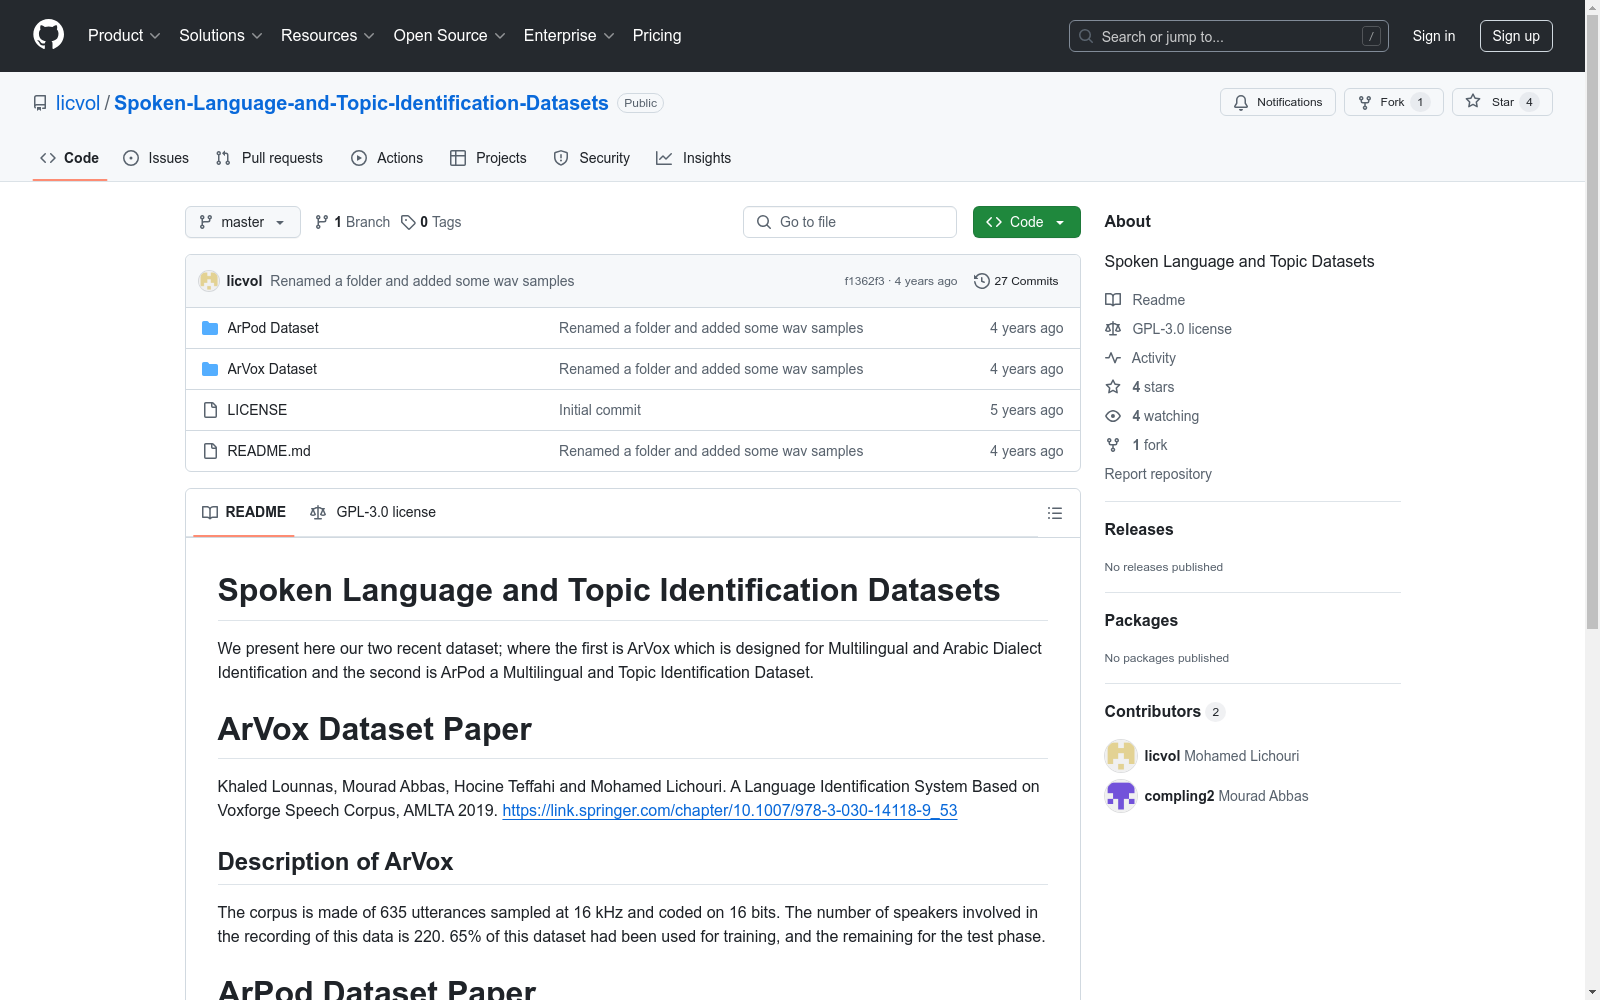
Task: Open the Releases section heading
Action: (1139, 530)
